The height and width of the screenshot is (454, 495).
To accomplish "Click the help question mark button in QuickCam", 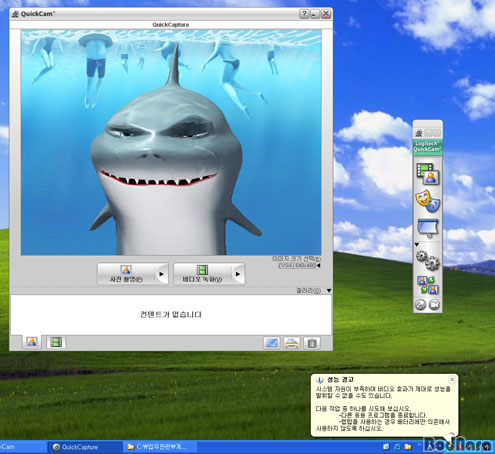I will coord(304,14).
